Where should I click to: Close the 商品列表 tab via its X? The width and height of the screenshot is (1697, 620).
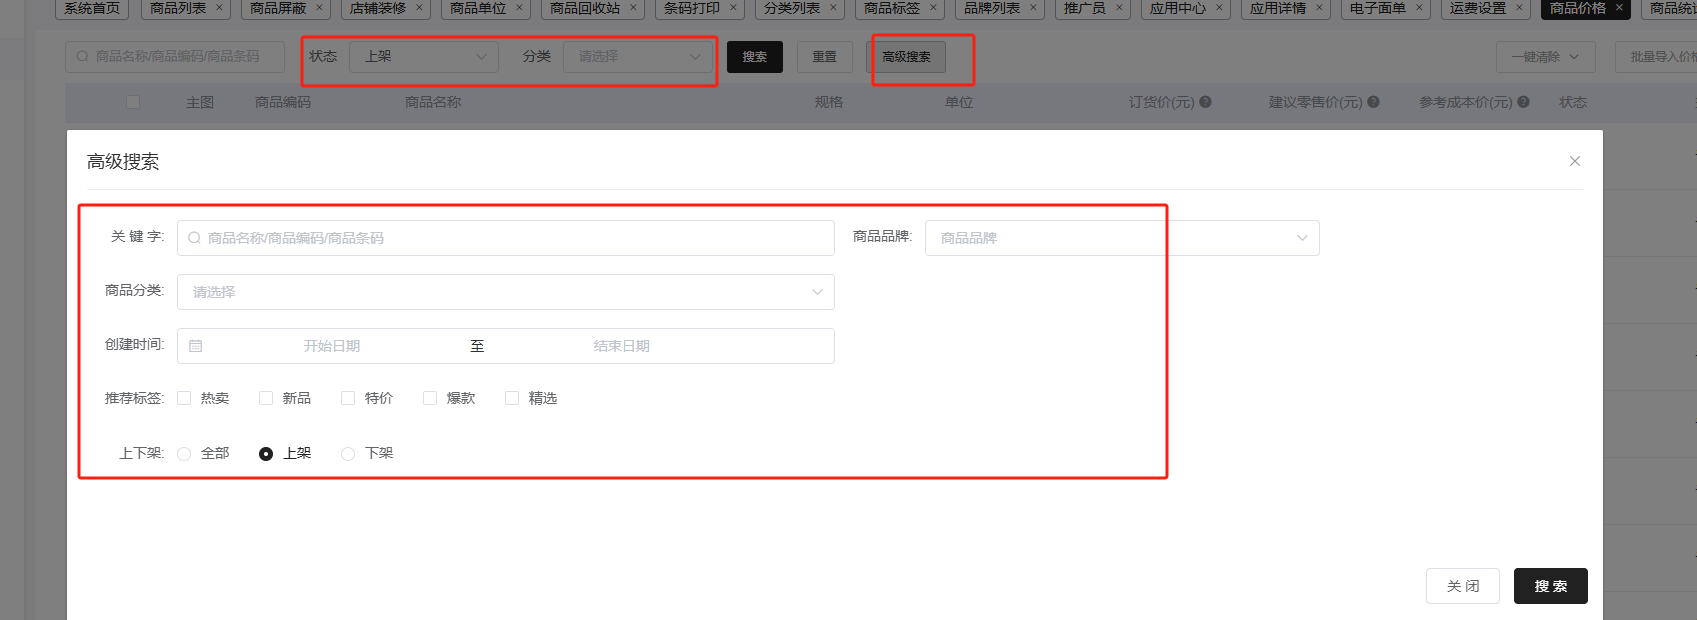[x=219, y=8]
